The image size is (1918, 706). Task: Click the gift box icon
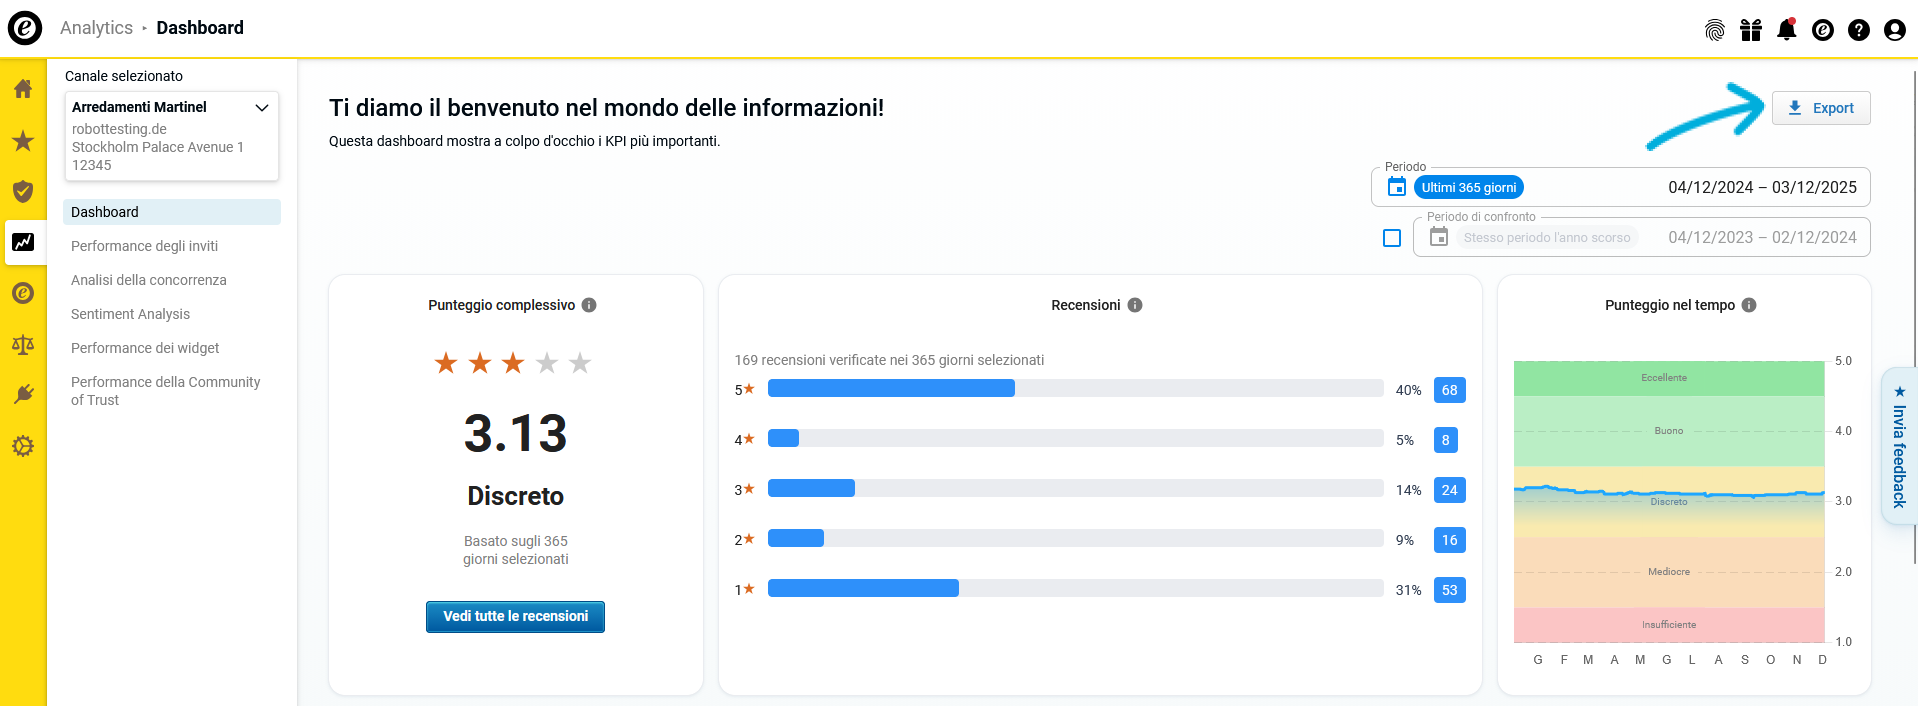pyautogui.click(x=1750, y=30)
